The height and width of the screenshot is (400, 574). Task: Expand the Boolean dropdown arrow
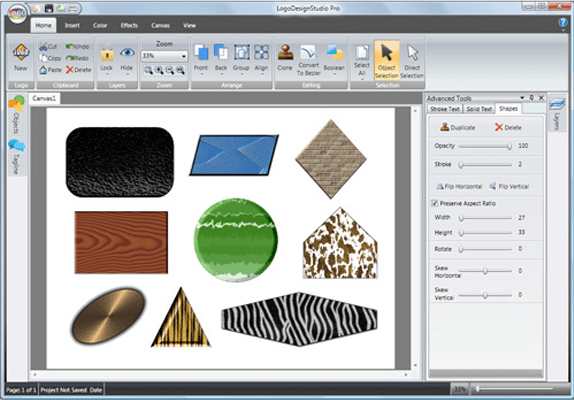coord(334,74)
